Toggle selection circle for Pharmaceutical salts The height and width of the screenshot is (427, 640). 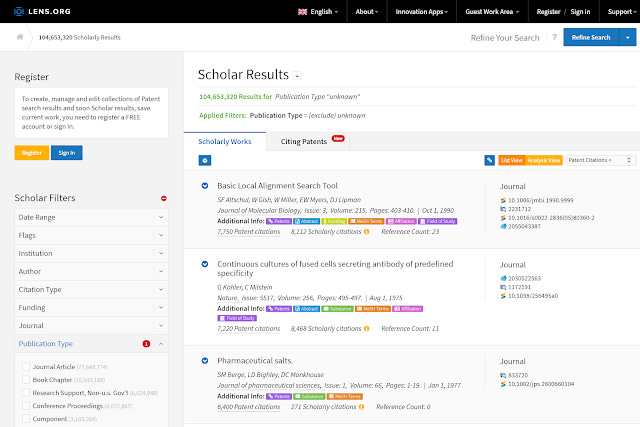tap(205, 361)
